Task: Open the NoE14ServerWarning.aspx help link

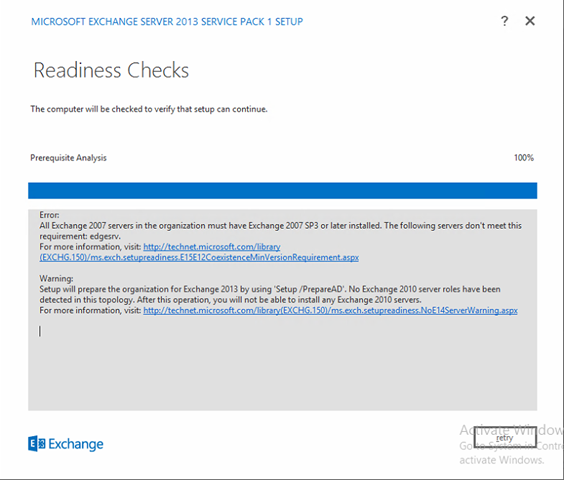Action: (330, 311)
